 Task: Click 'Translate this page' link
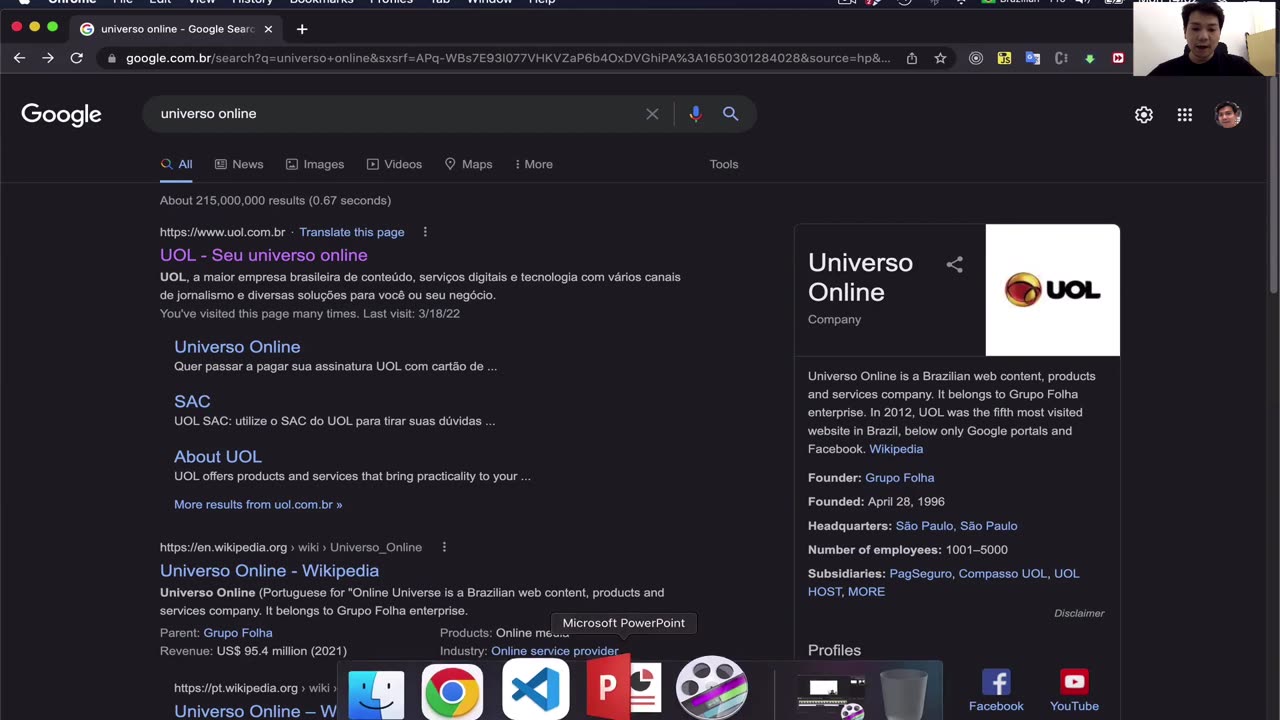(x=352, y=232)
